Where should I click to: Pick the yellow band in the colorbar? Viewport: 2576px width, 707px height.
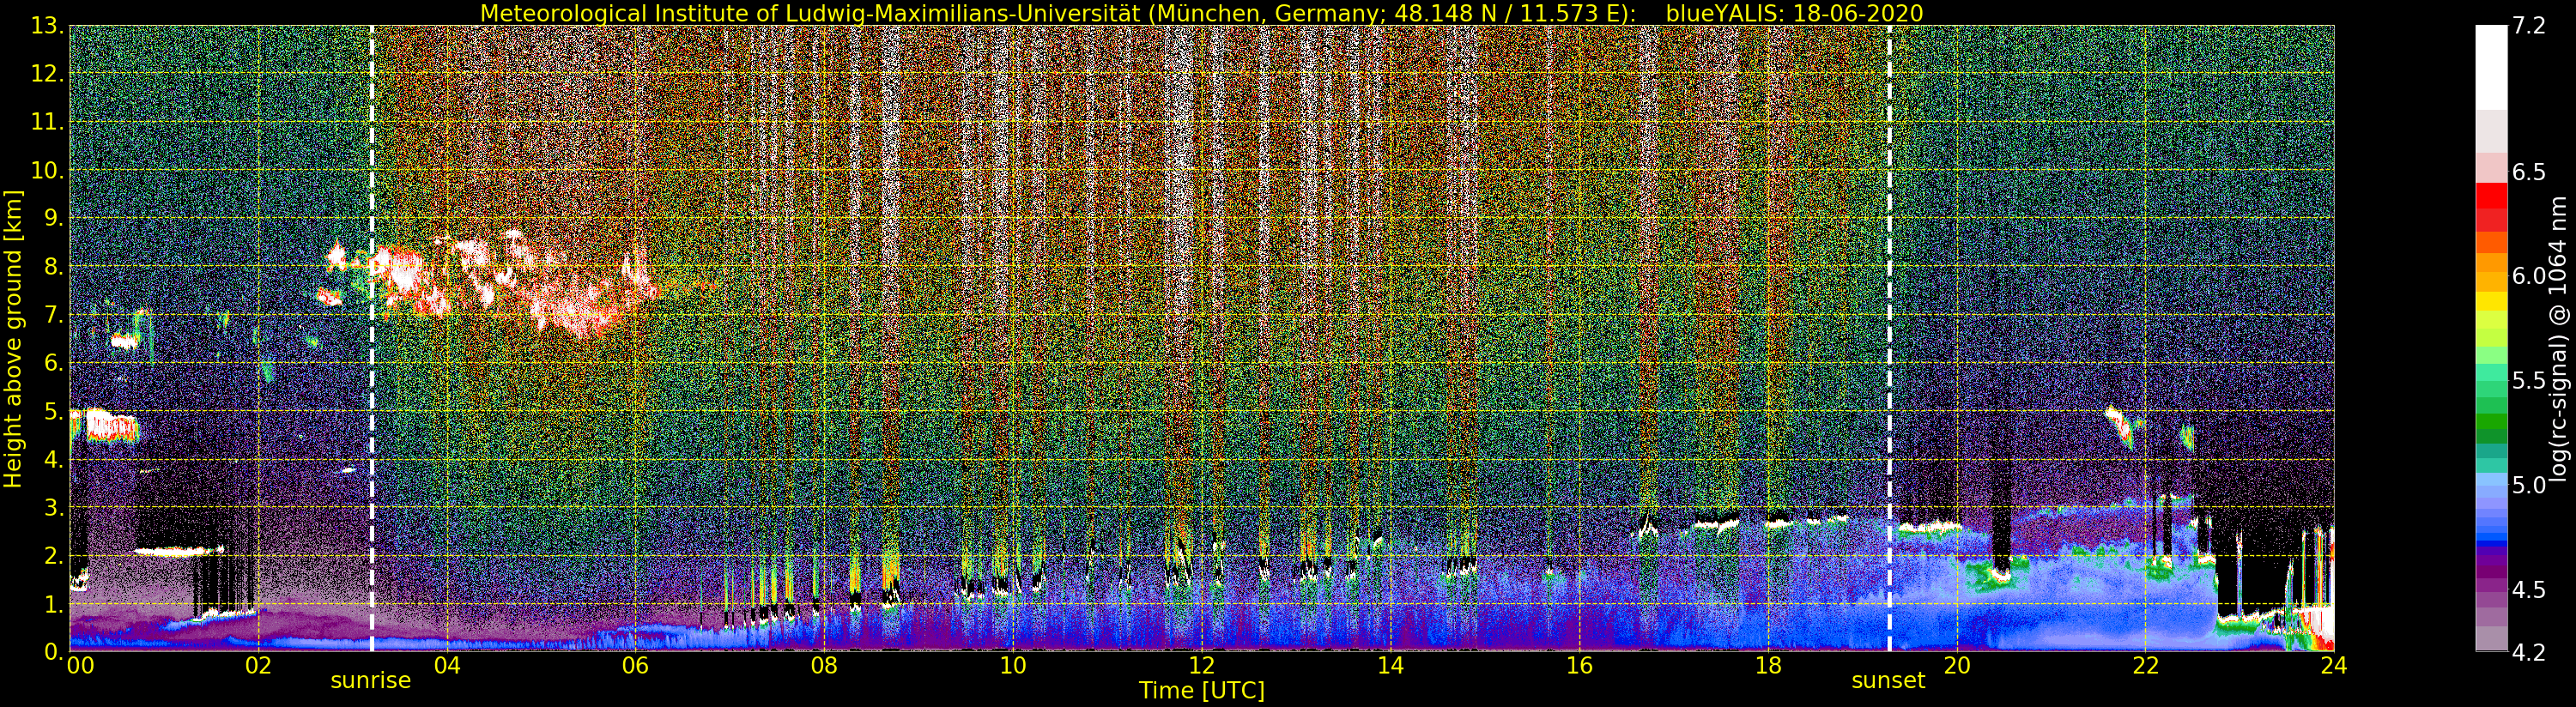coord(2491,300)
